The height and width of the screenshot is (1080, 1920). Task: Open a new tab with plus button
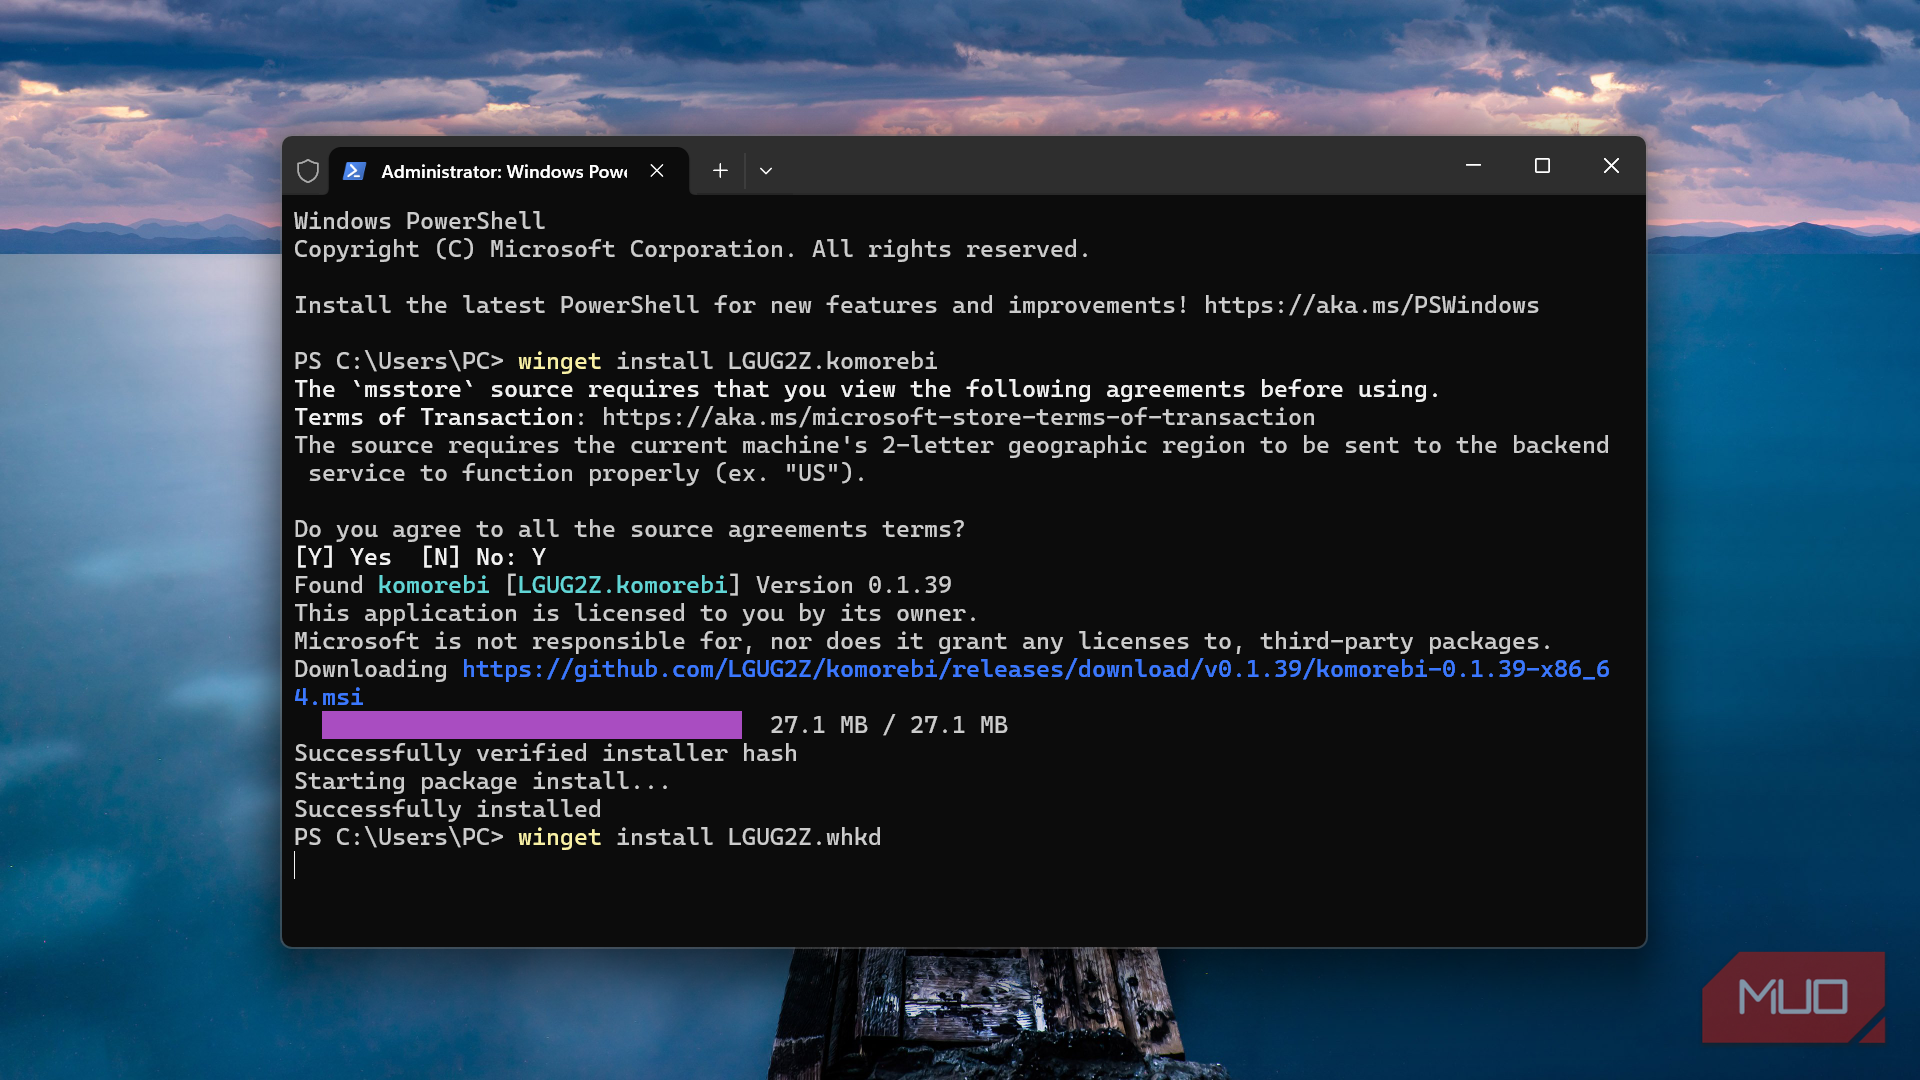(x=720, y=171)
